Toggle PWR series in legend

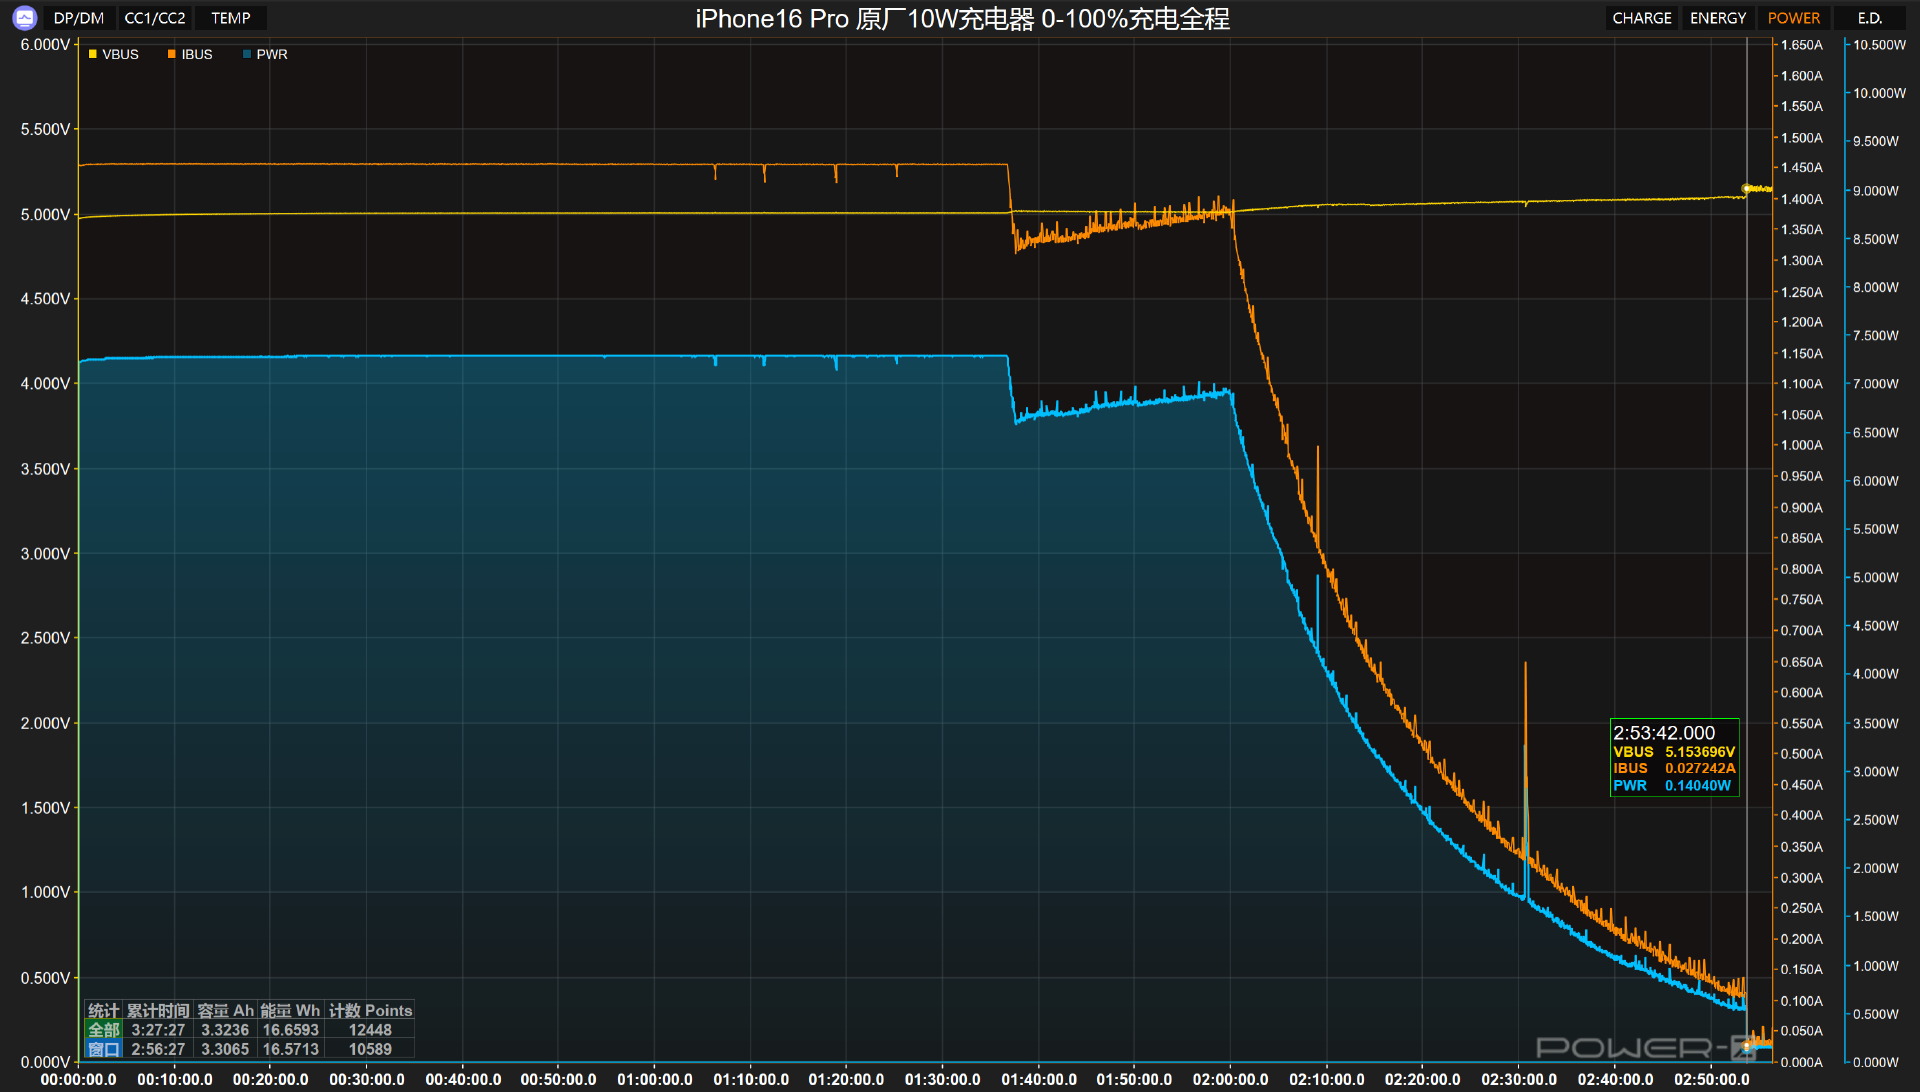[265, 54]
